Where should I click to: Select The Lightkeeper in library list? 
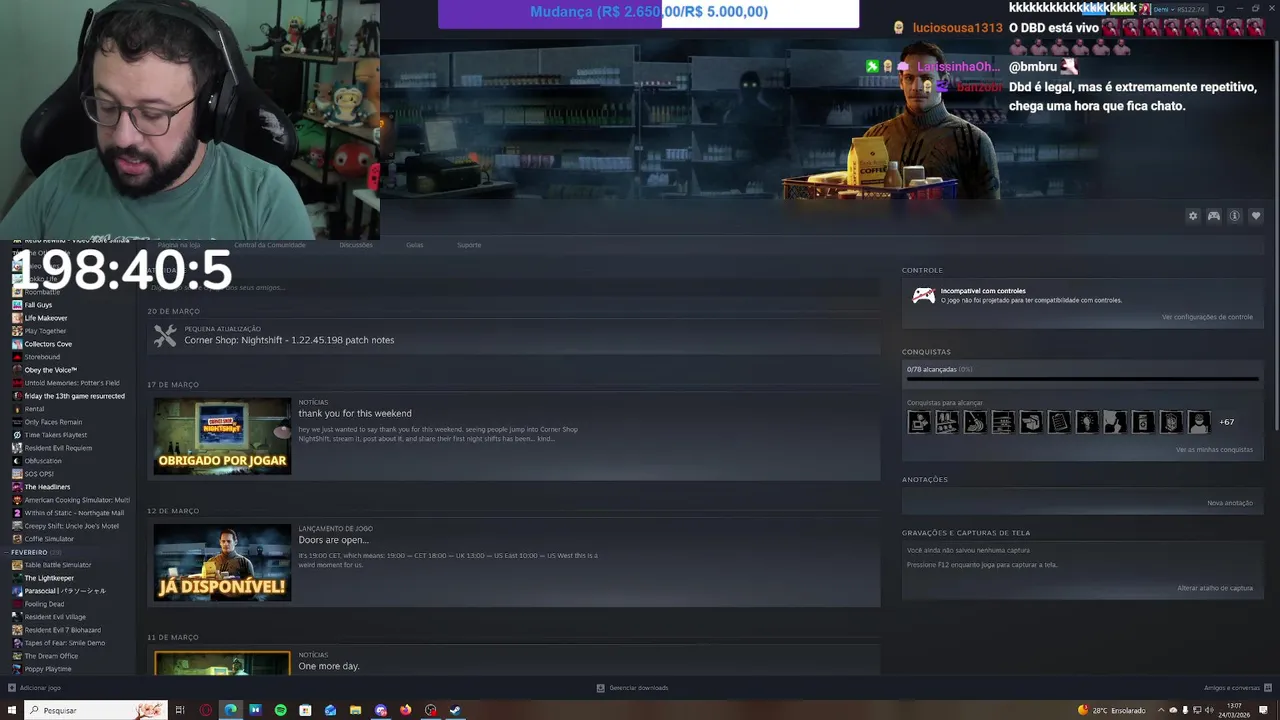coord(49,578)
